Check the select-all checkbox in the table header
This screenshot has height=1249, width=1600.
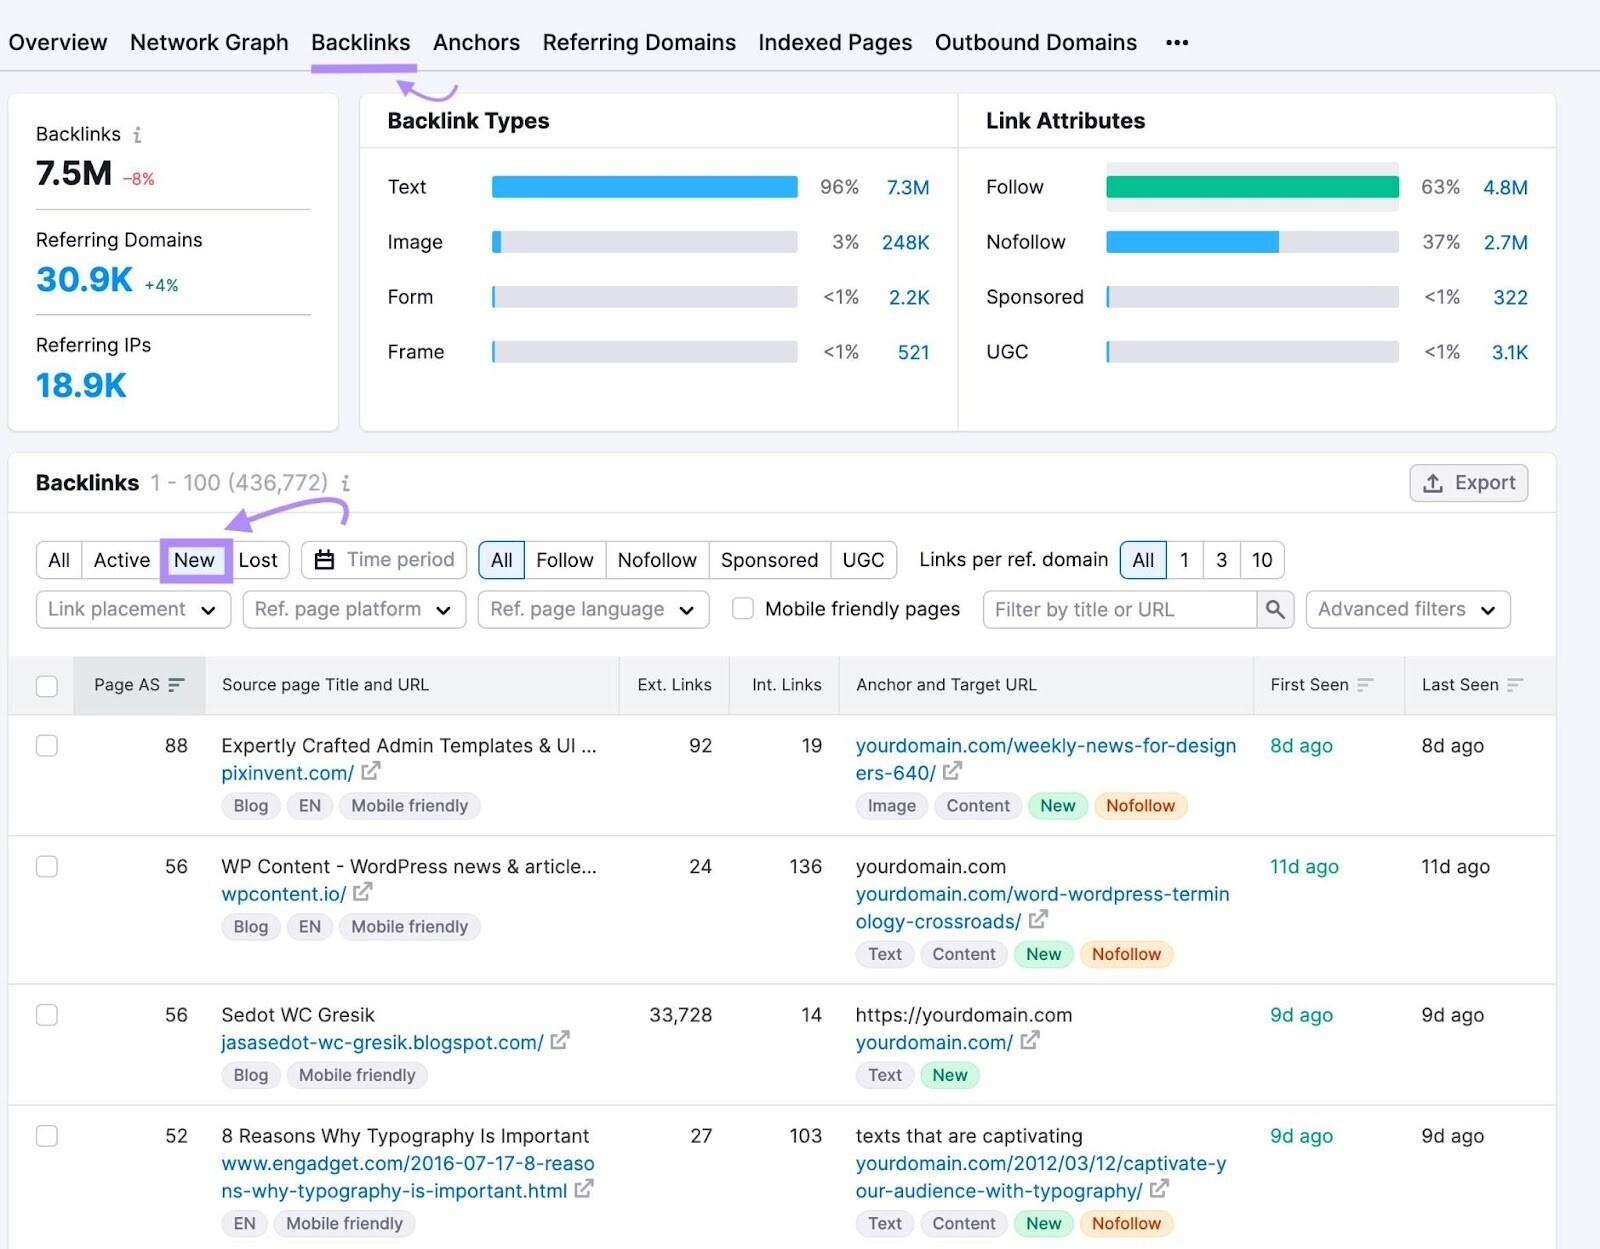[x=47, y=685]
